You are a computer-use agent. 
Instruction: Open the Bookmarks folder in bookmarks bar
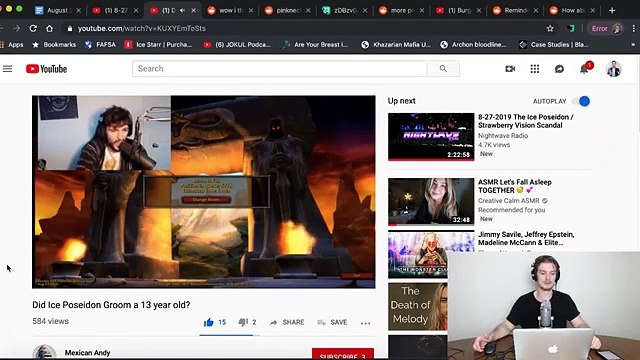click(x=54, y=44)
